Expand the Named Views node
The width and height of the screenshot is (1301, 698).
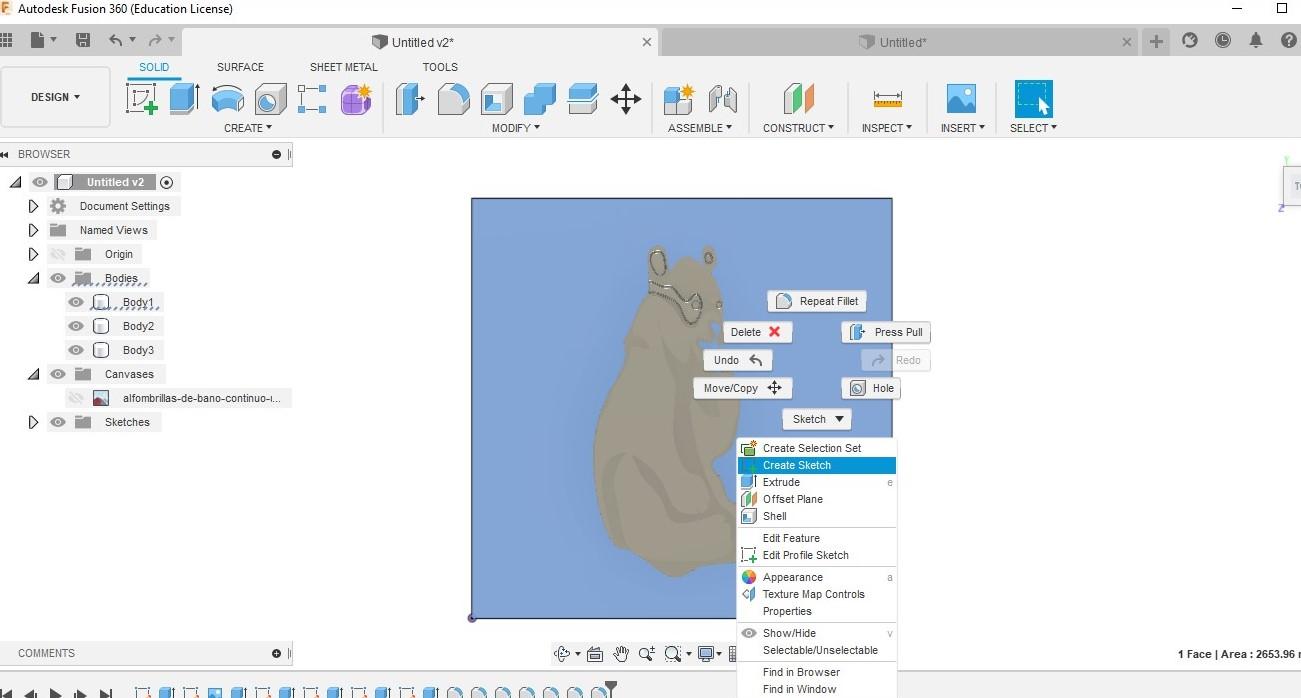(x=33, y=230)
